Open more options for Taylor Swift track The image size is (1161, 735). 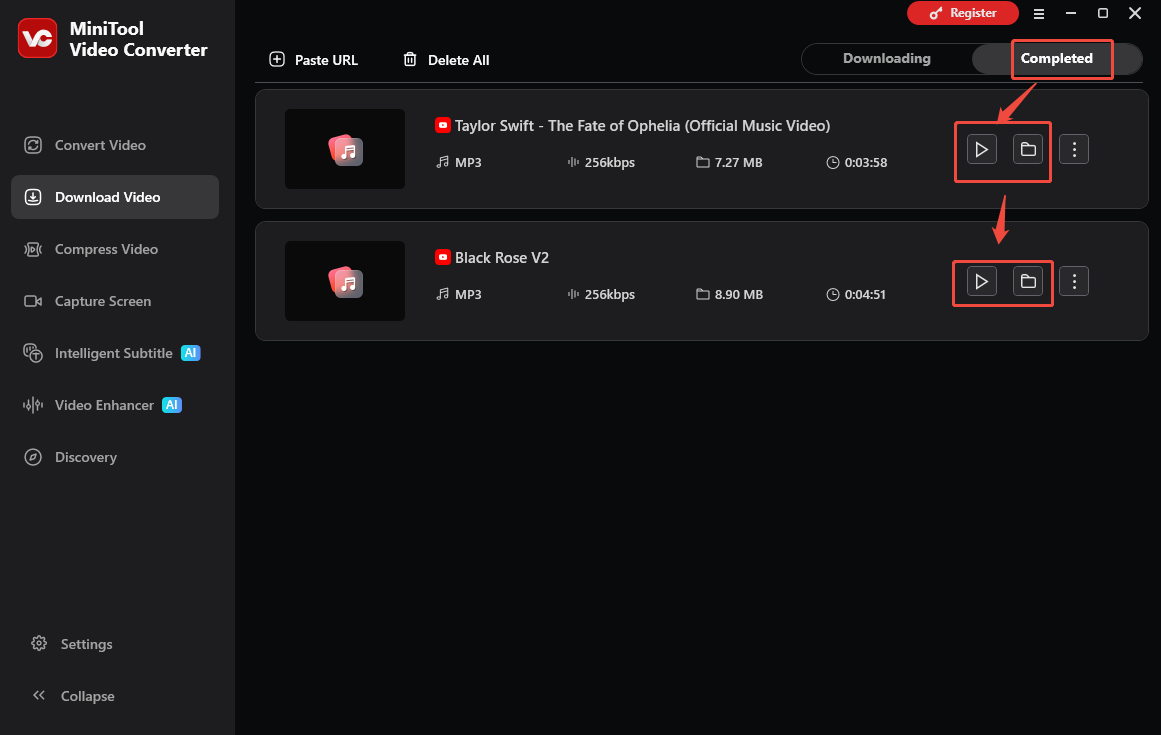coord(1074,150)
